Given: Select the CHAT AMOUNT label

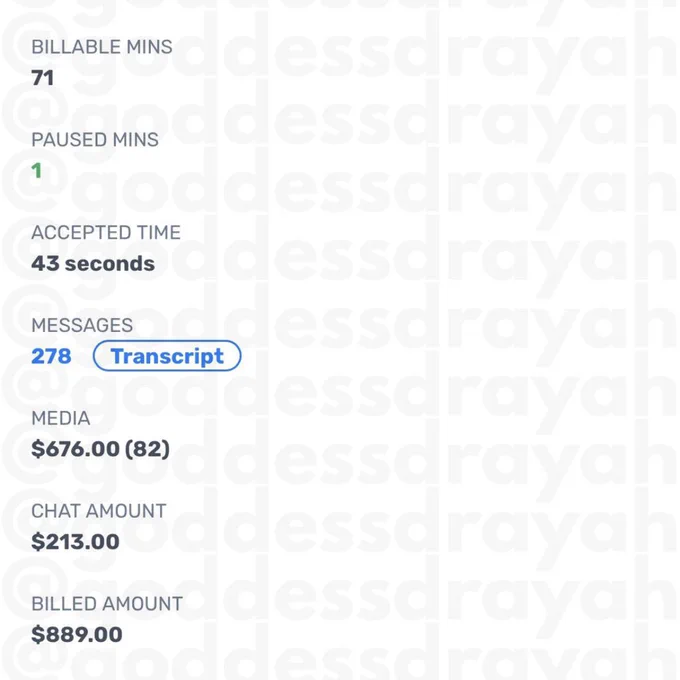Looking at the screenshot, I should tap(98, 511).
